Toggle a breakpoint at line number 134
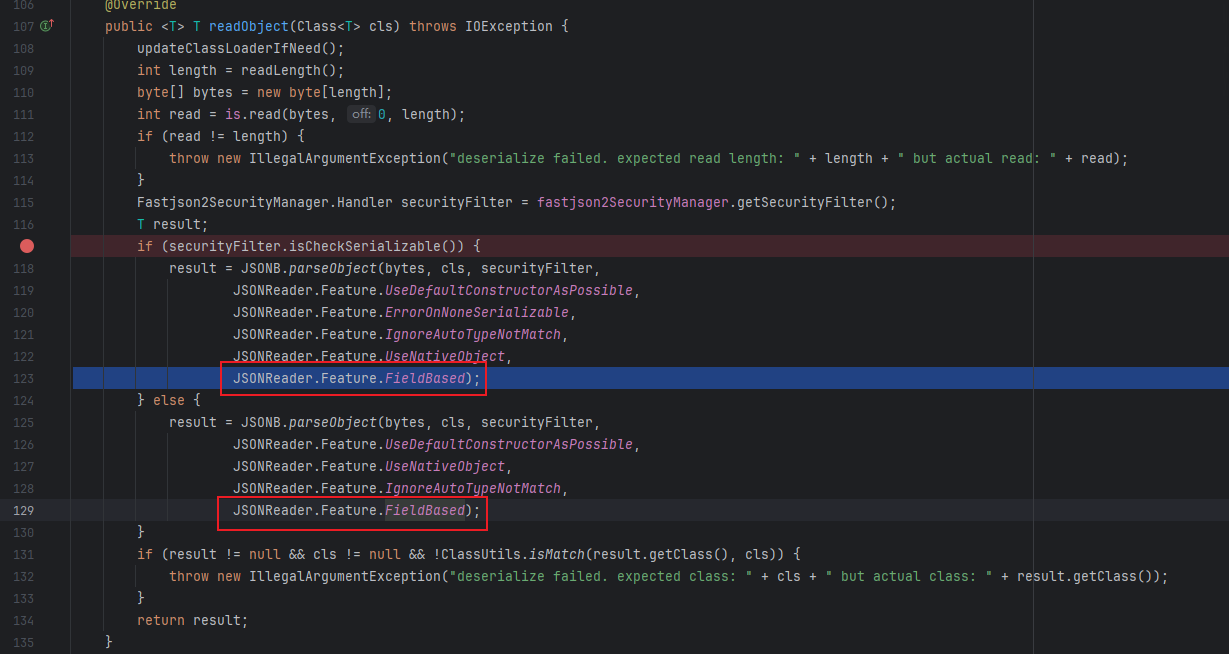Viewport: 1229px width, 654px height. pos(23,620)
